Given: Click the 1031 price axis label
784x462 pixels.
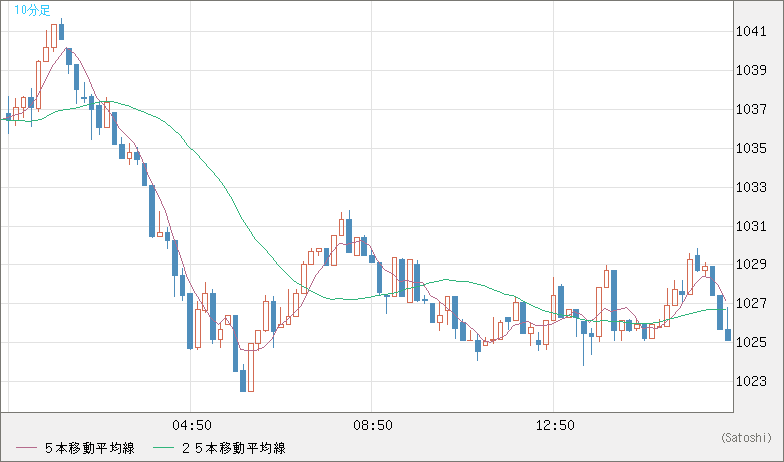Looking at the screenshot, I should 749,226.
